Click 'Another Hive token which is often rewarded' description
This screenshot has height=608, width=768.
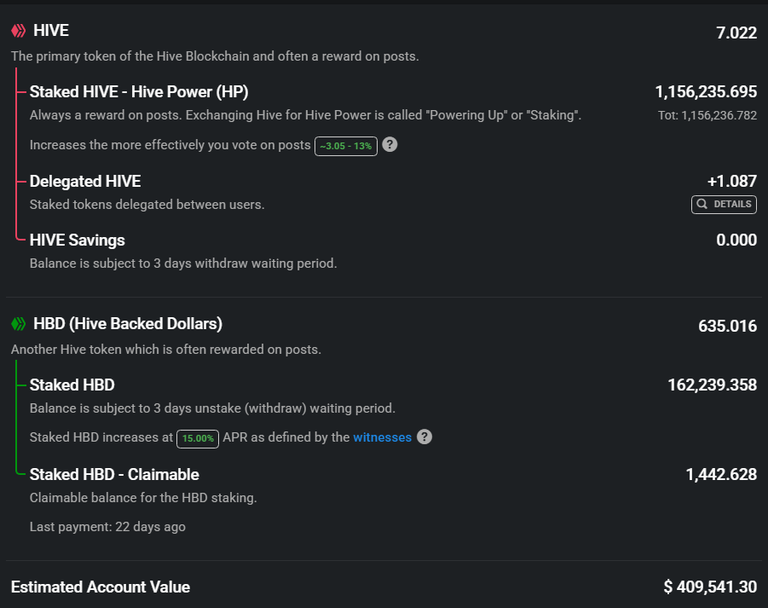click(166, 349)
